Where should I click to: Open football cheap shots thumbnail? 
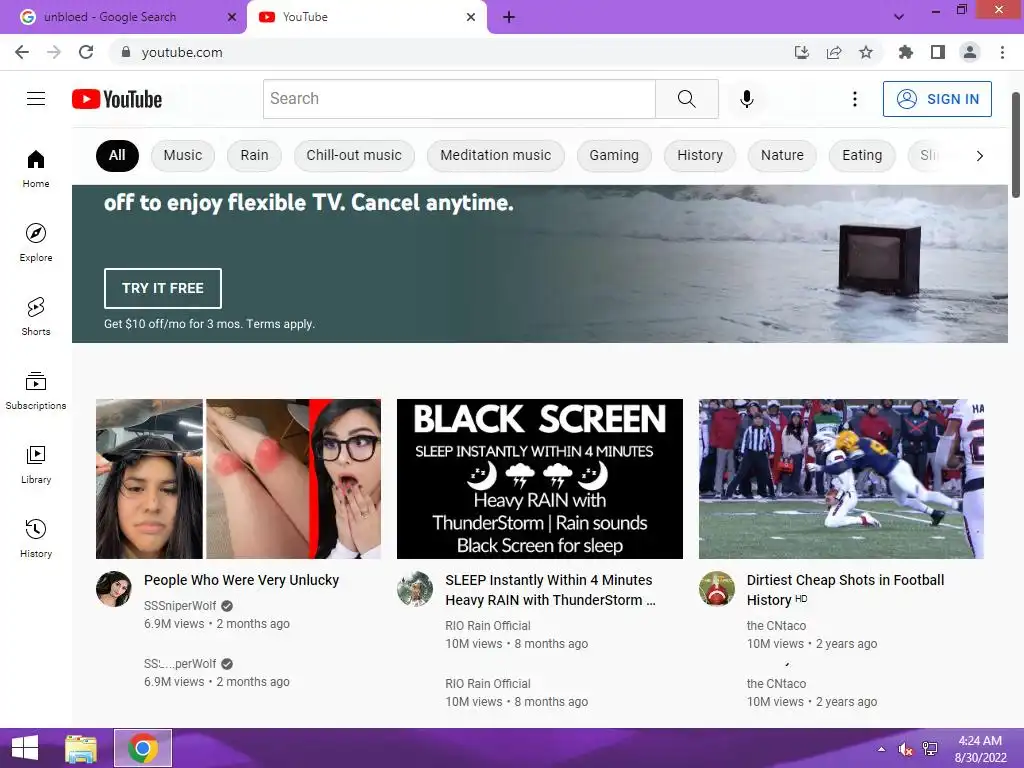click(841, 479)
